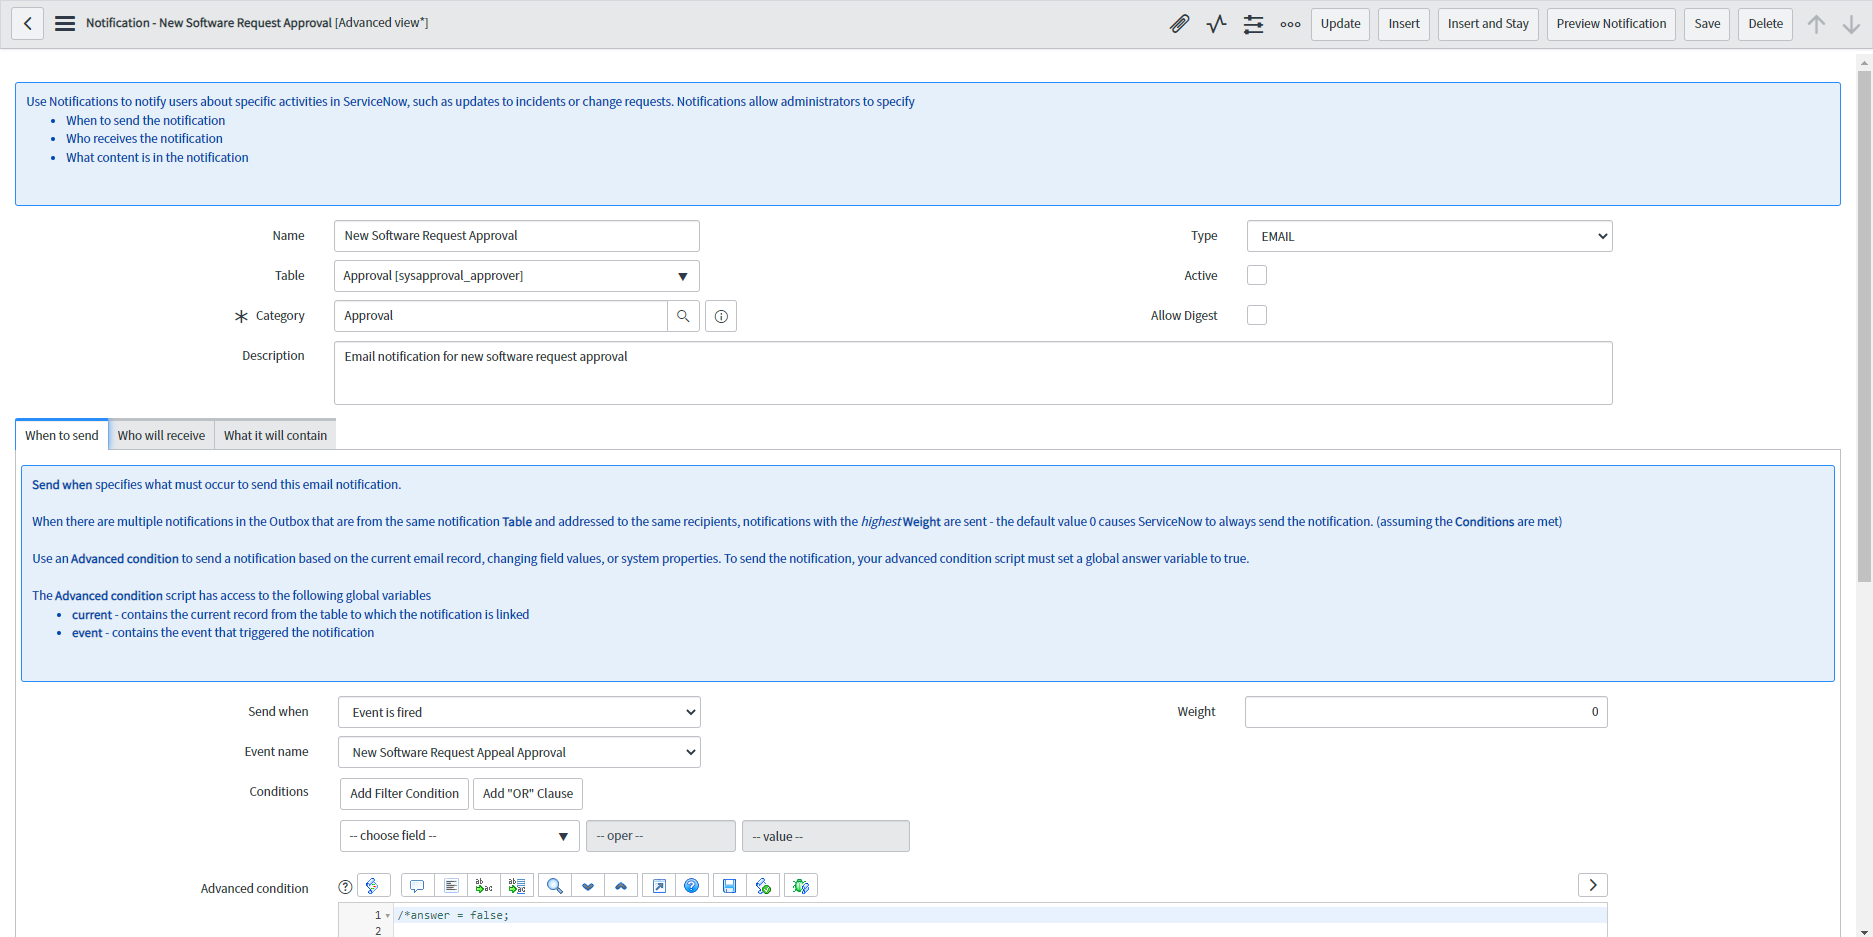Open Table dropdown showing Approval

click(x=517, y=276)
